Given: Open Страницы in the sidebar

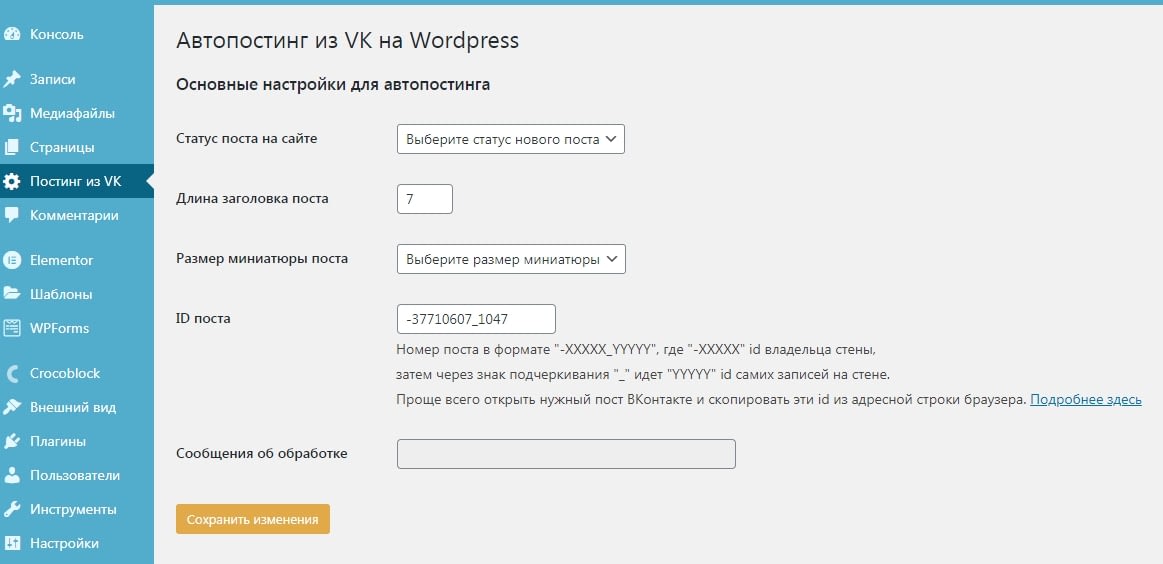Looking at the screenshot, I should tap(62, 148).
